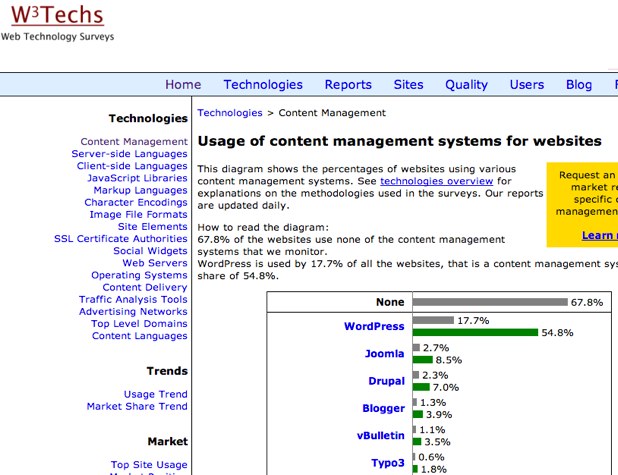Click the vBulletin chart label

tap(381, 436)
